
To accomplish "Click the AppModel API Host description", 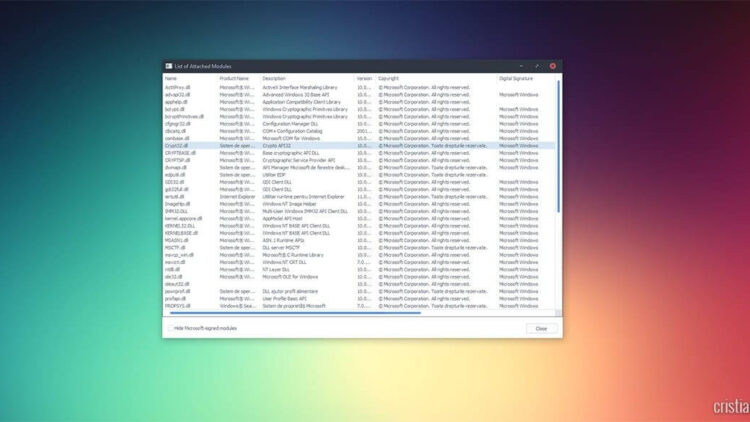I will point(282,219).
